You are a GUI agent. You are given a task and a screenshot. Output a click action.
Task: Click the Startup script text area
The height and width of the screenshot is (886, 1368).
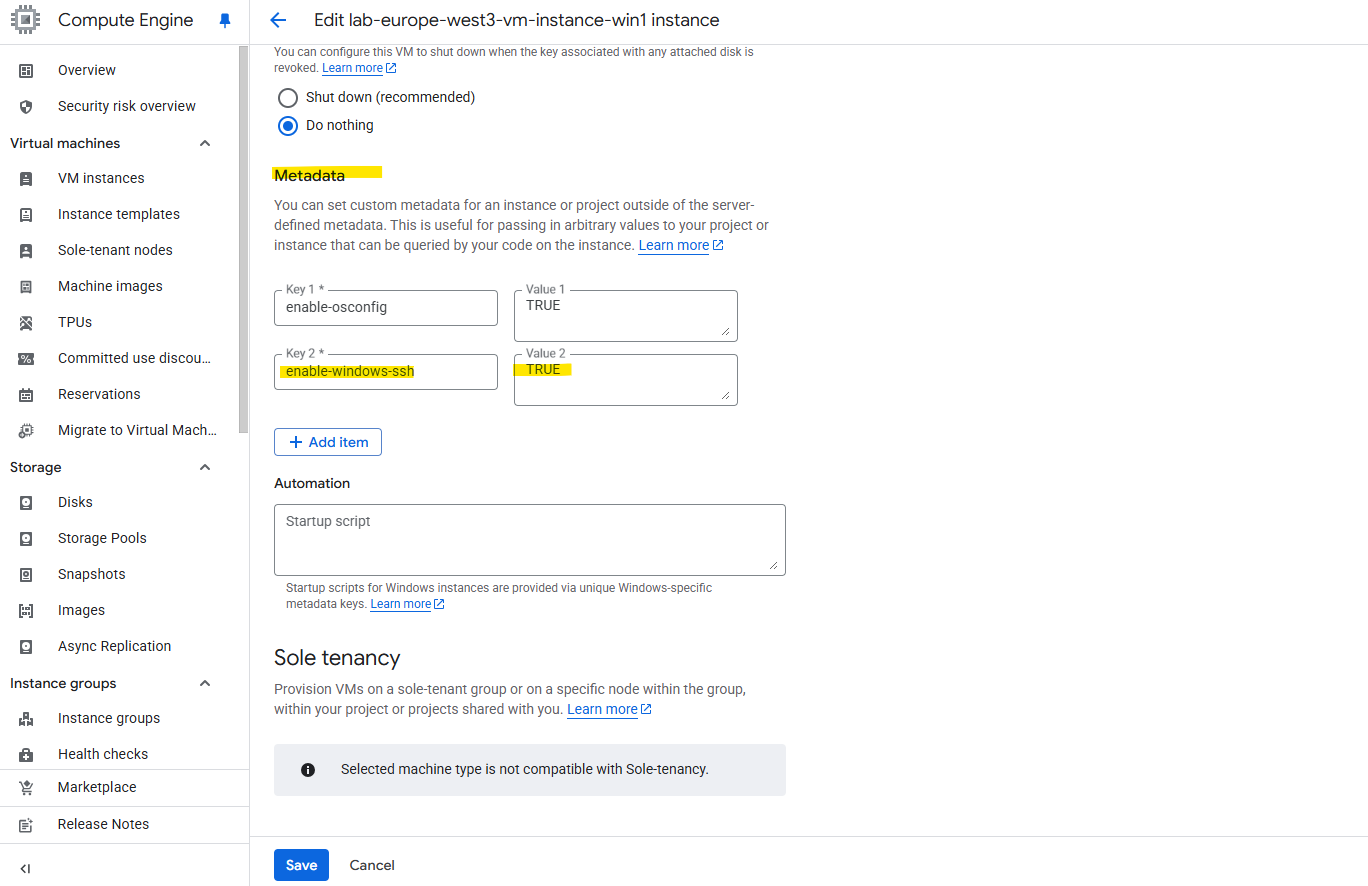pyautogui.click(x=530, y=540)
